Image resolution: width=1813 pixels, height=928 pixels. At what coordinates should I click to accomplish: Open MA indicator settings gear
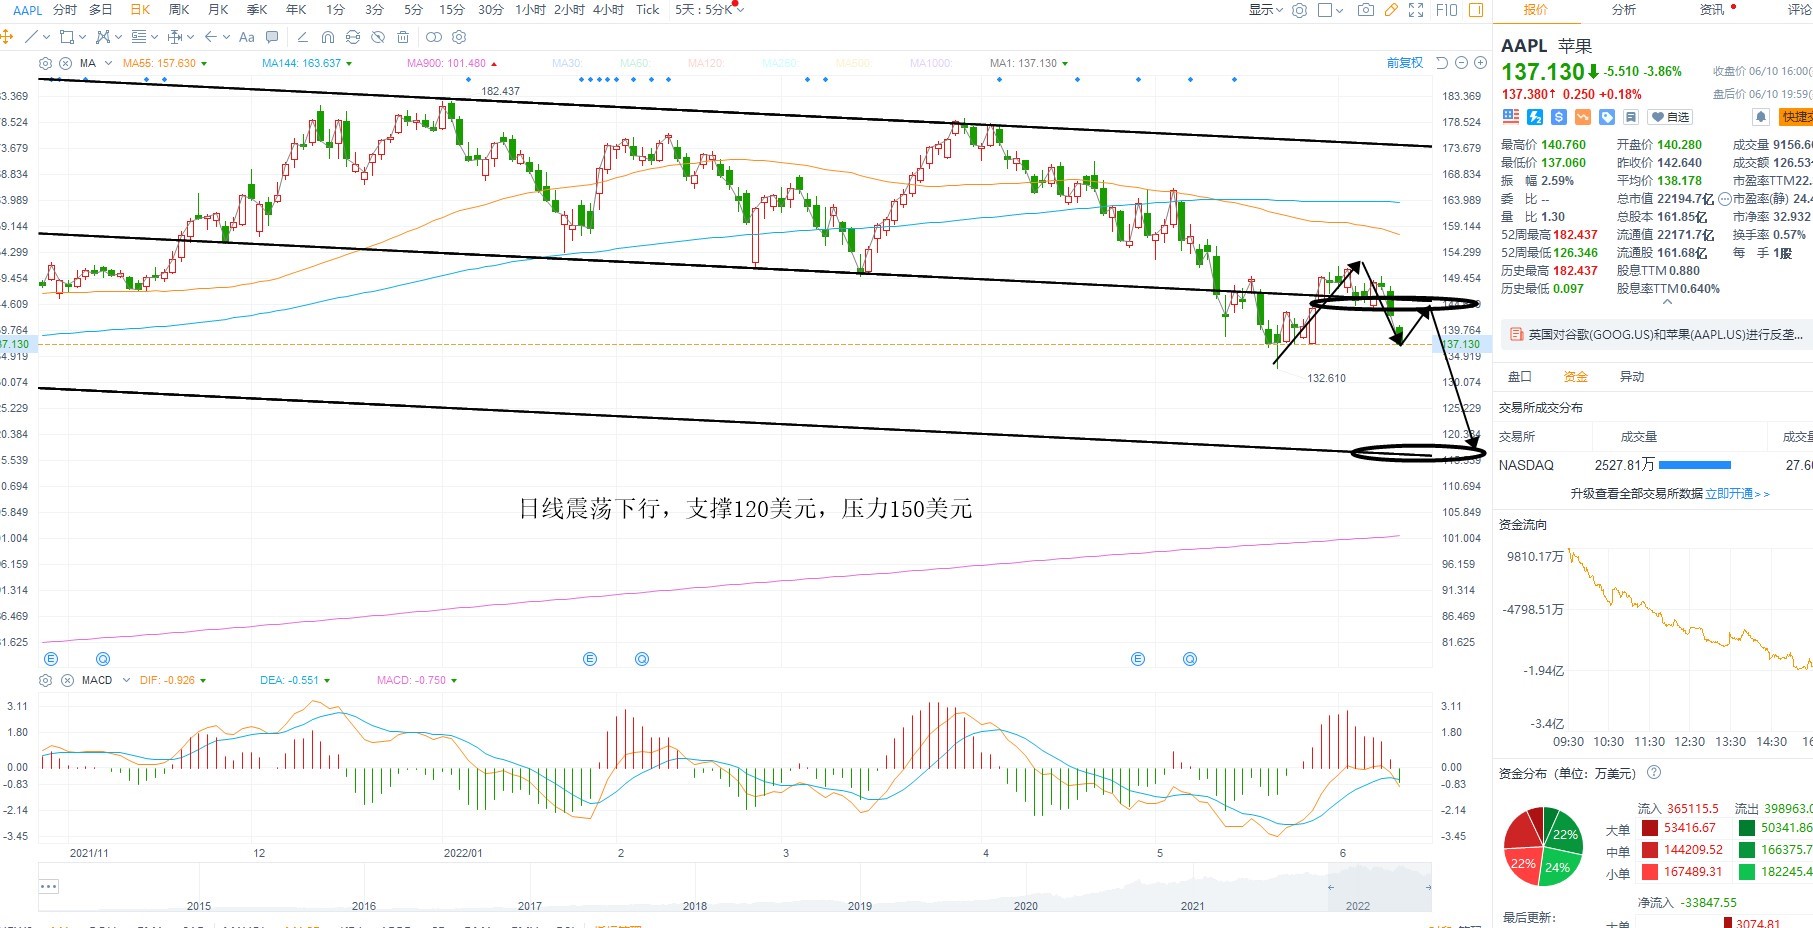(x=45, y=63)
